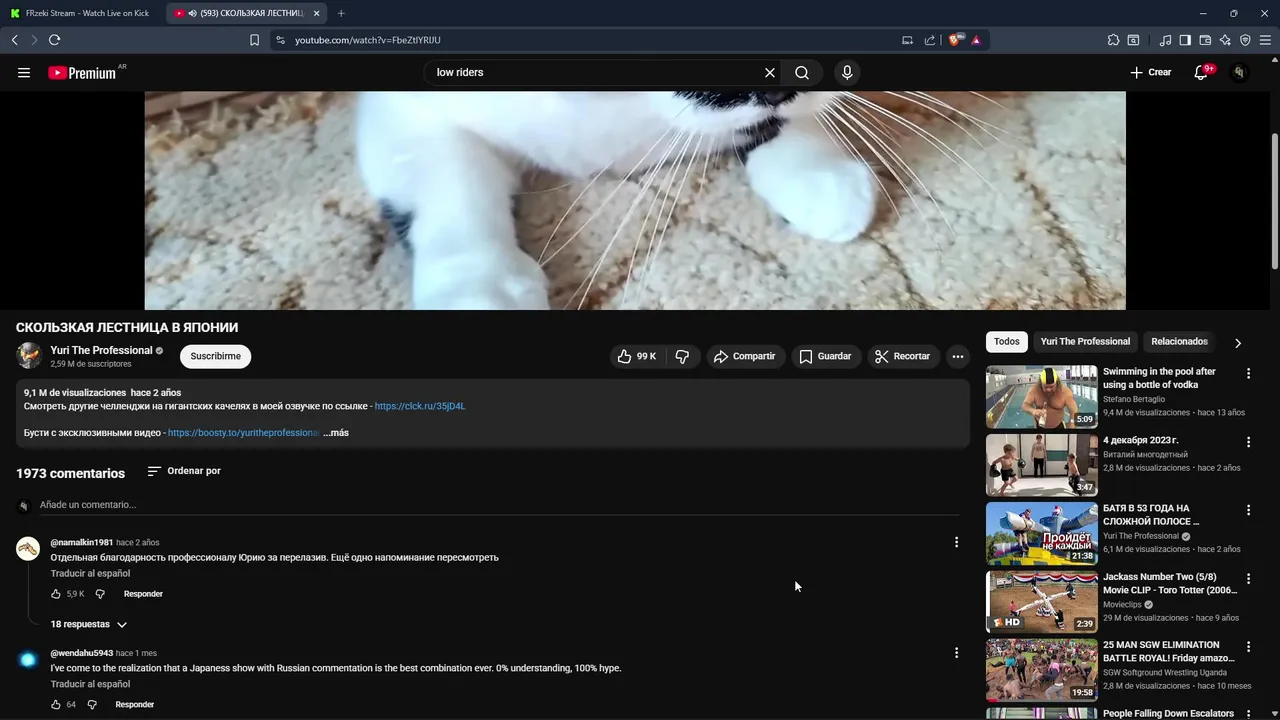Open more actions menu beside Recortar
Screen dimensions: 1280x720
(x=957, y=356)
